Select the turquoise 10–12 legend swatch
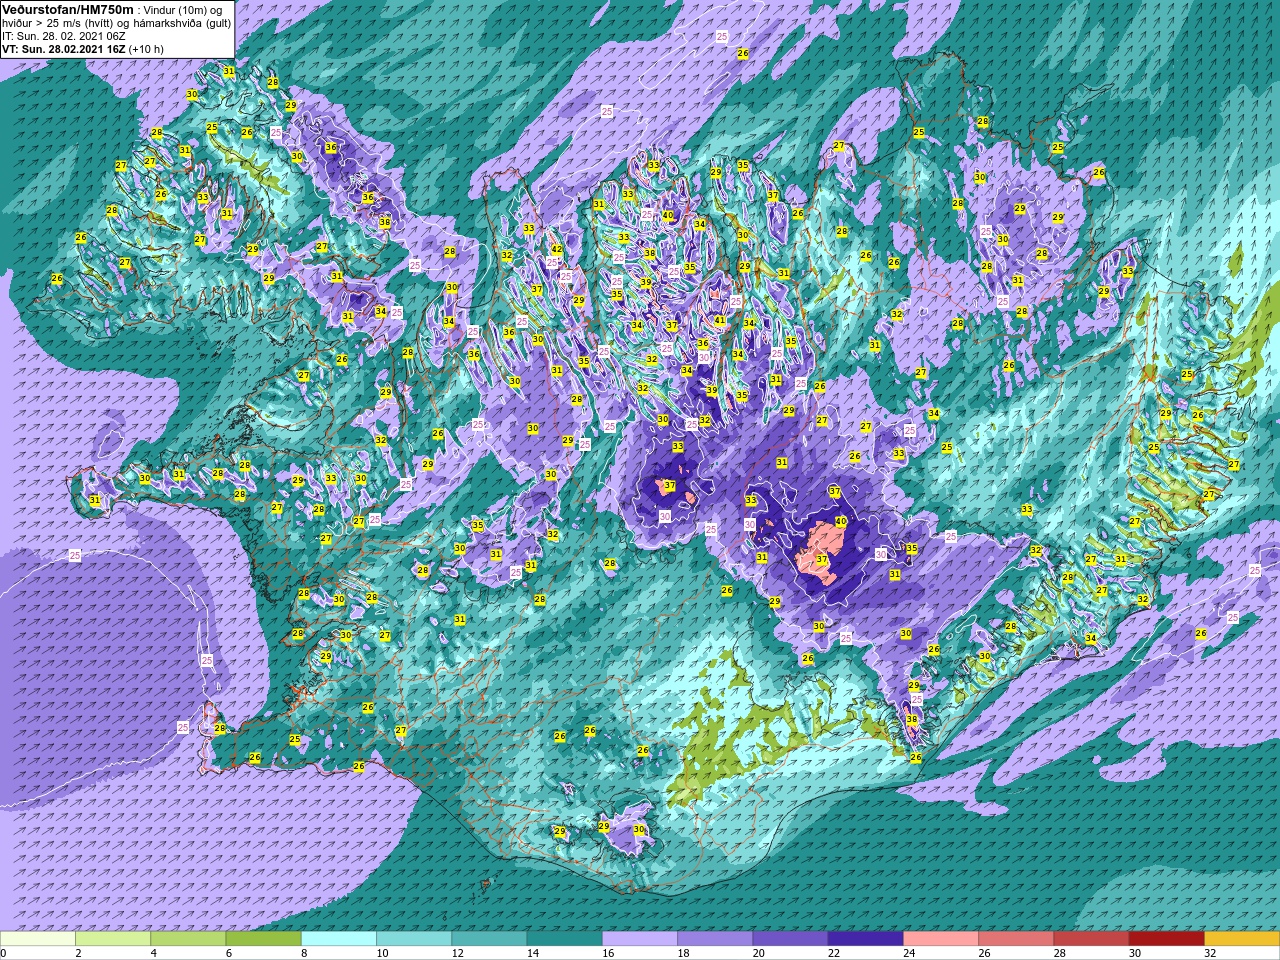This screenshot has height=960, width=1280. click(414, 939)
